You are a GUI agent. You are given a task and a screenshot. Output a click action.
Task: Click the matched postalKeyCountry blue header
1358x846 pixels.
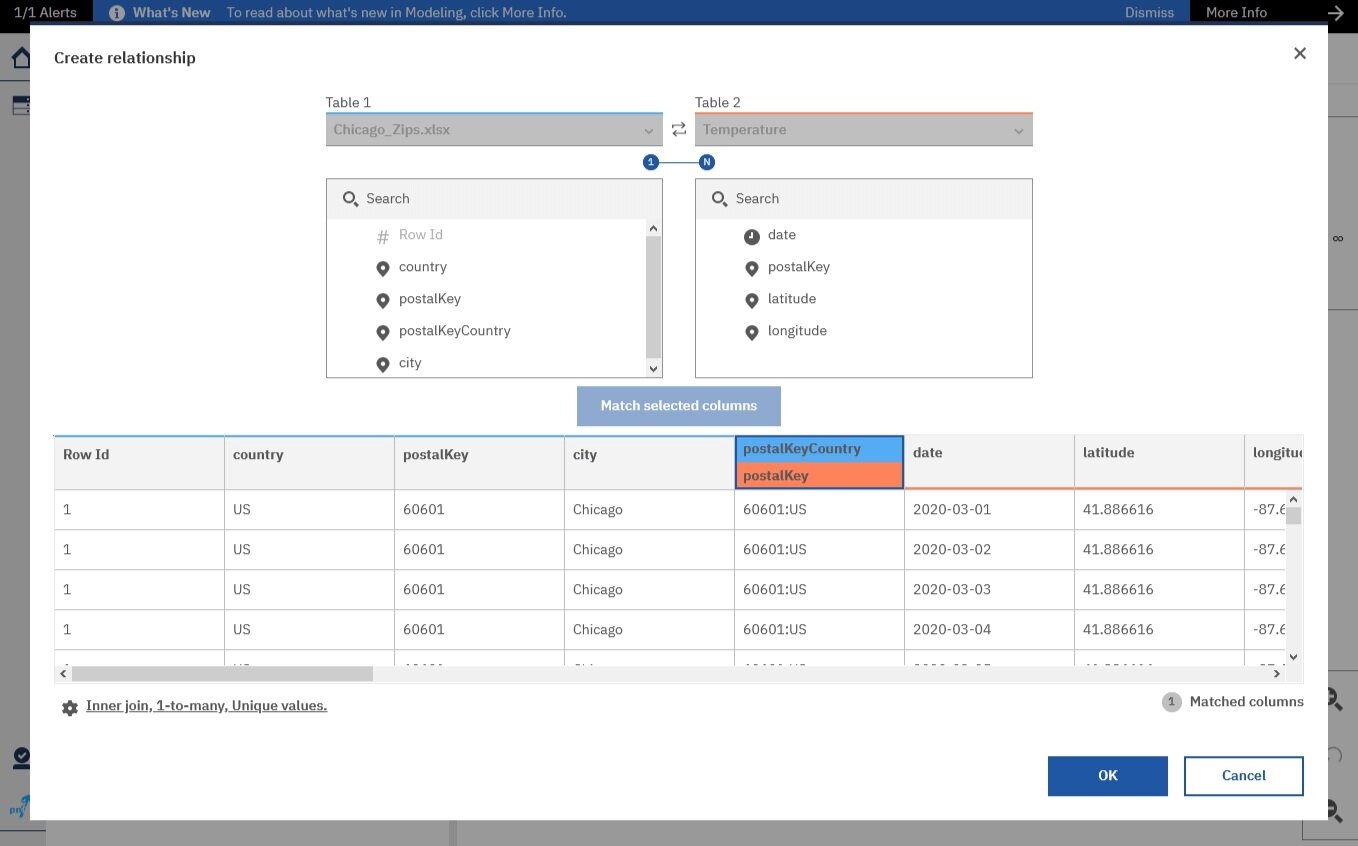click(819, 449)
